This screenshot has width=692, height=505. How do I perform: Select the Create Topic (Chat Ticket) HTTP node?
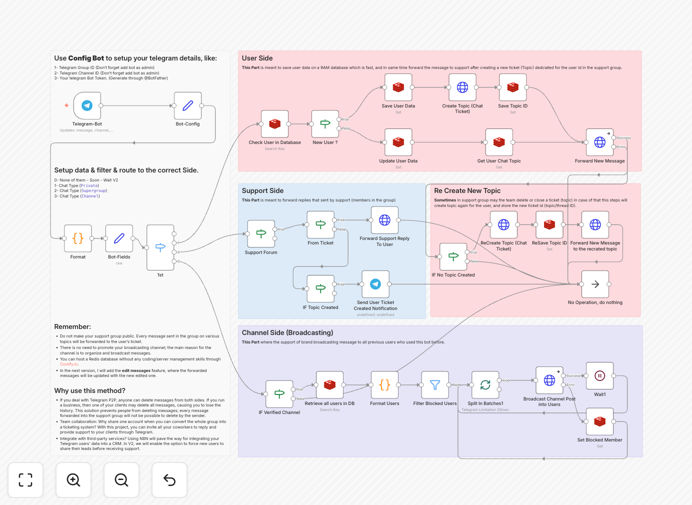coord(462,87)
